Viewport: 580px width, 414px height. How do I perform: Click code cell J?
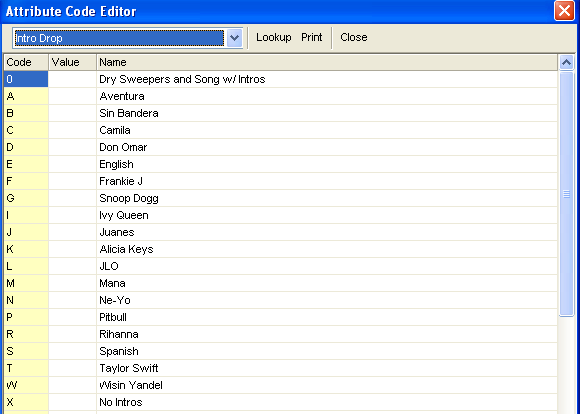coord(26,232)
